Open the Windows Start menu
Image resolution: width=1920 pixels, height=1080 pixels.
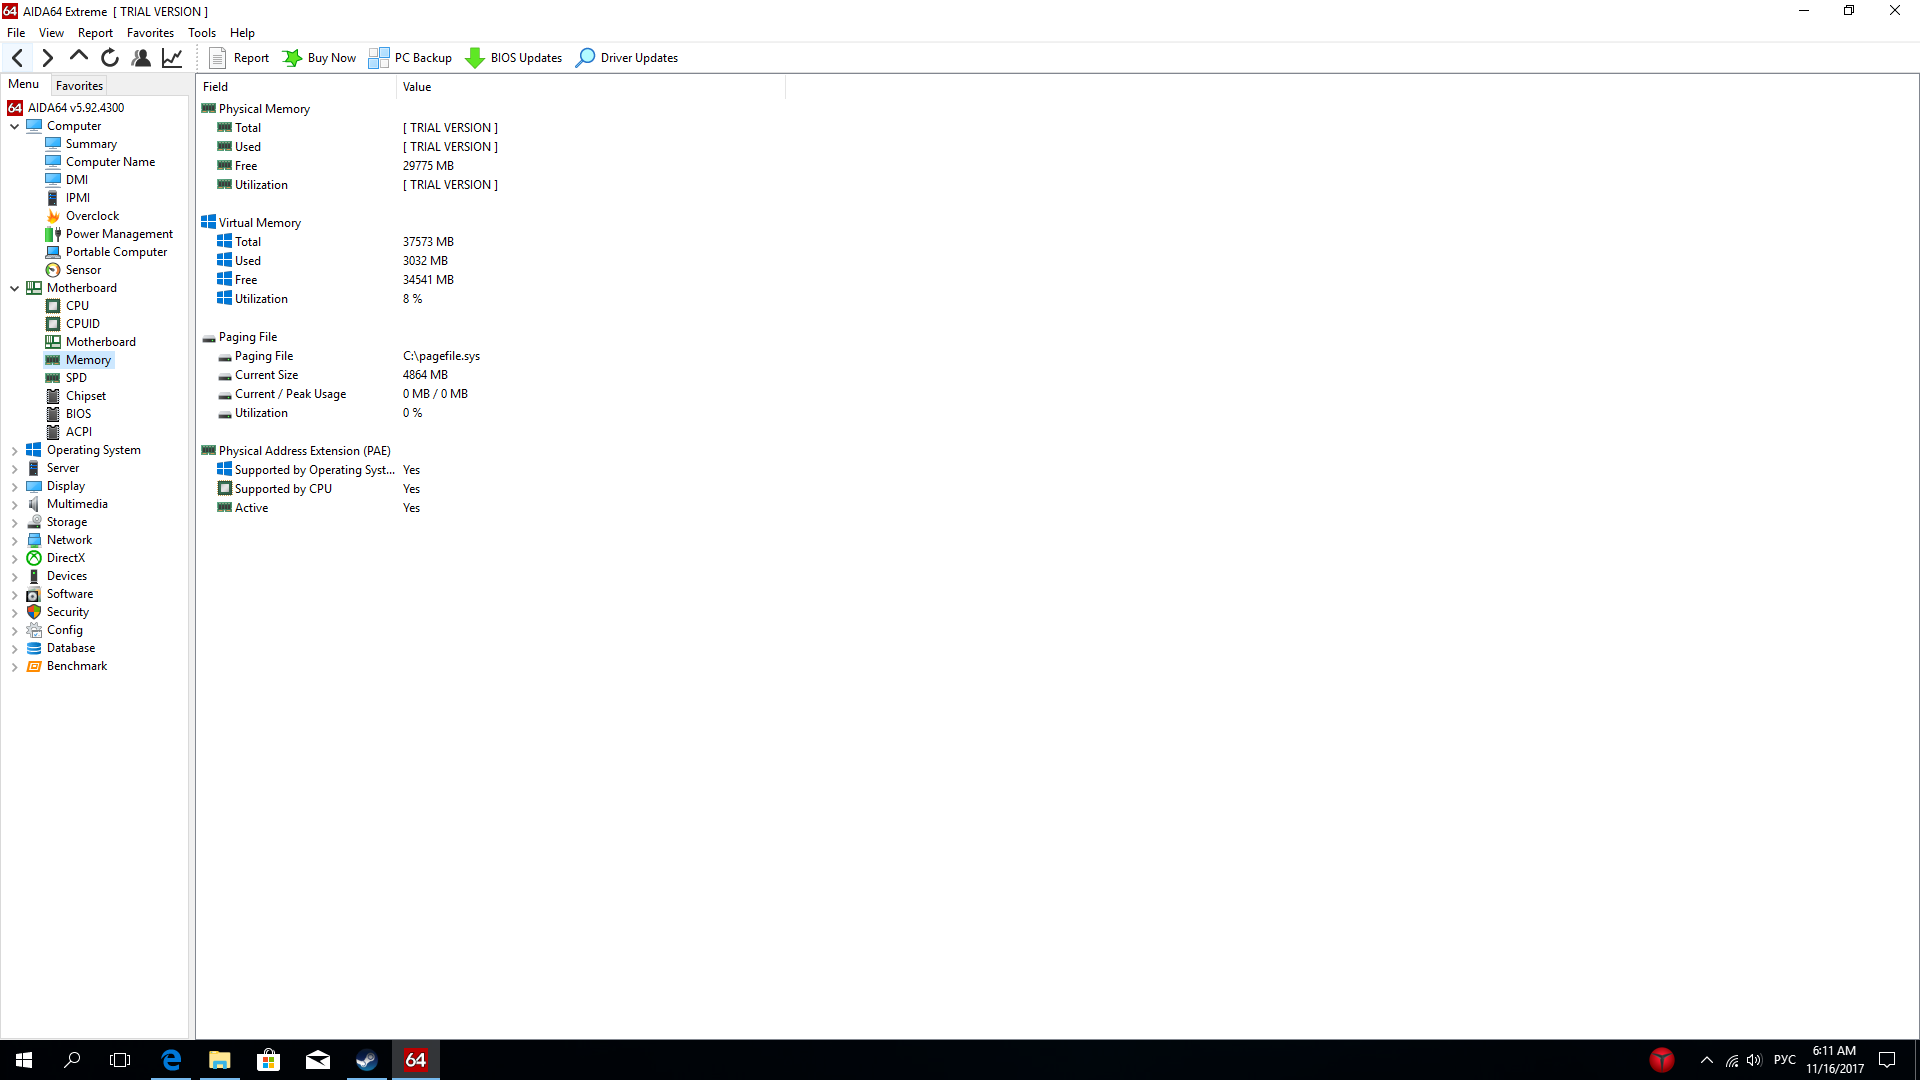pos(24,1060)
